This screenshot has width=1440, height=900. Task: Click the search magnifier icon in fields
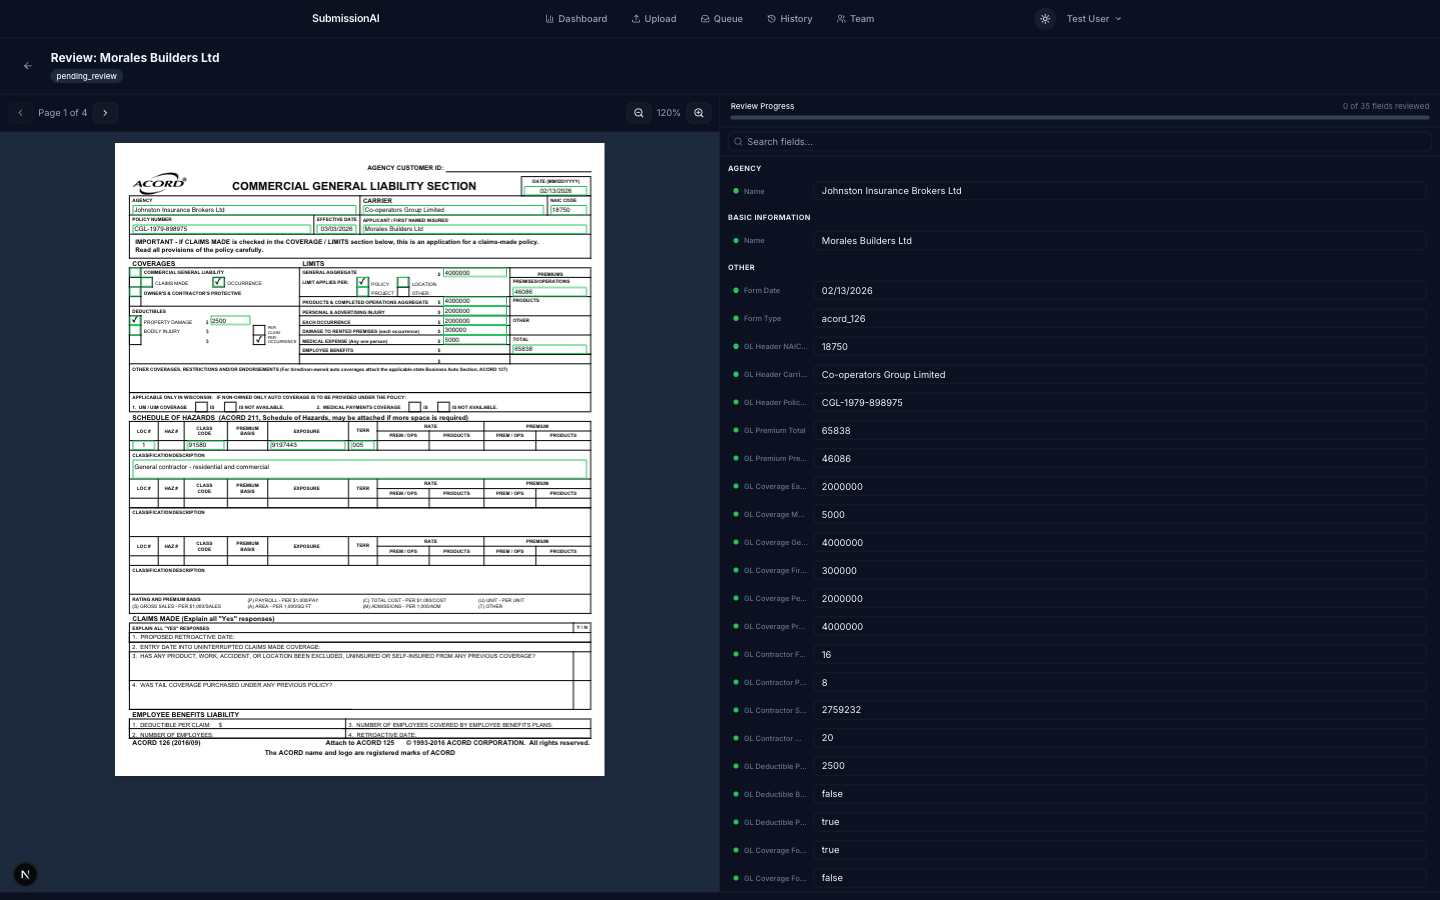pyautogui.click(x=738, y=142)
